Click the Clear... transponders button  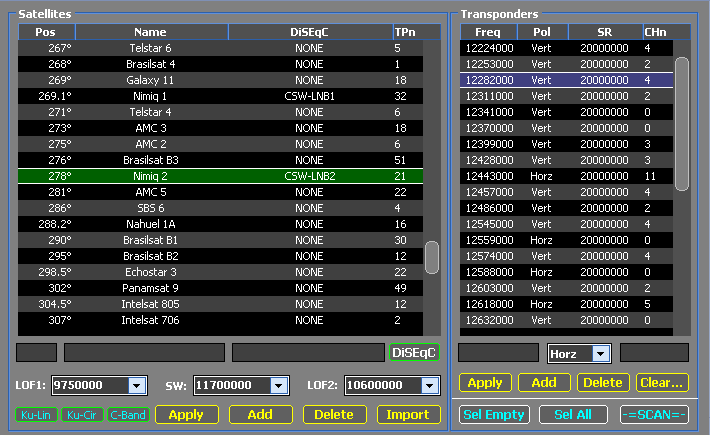click(x=662, y=383)
